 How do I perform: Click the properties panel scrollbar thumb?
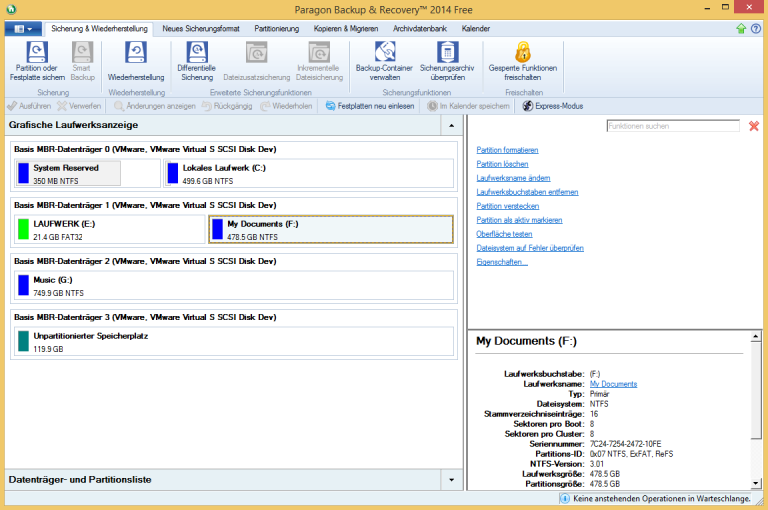coord(756,390)
